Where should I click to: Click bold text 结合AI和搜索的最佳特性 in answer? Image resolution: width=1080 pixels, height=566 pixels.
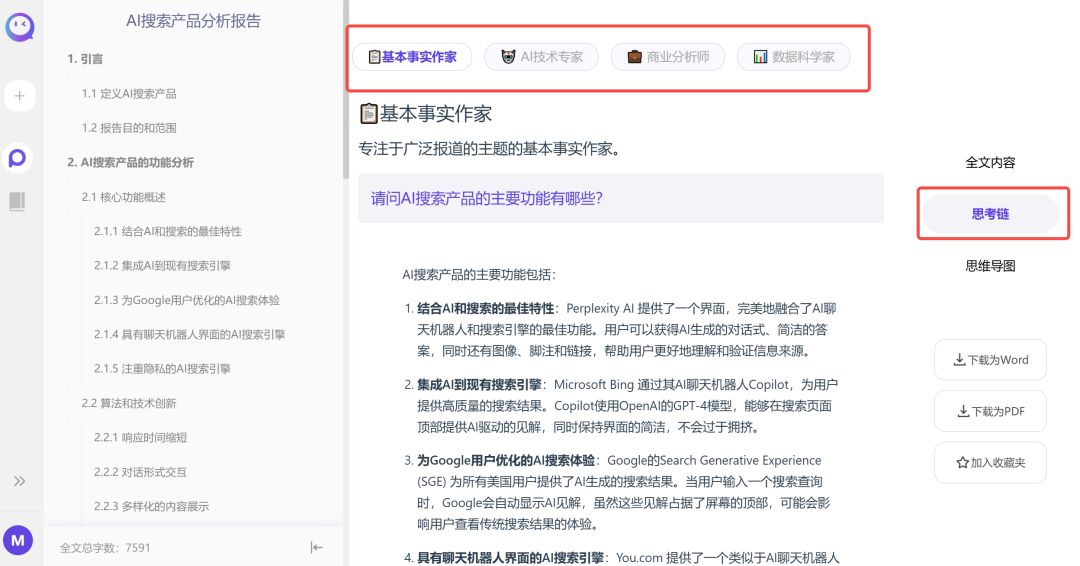pos(486,308)
